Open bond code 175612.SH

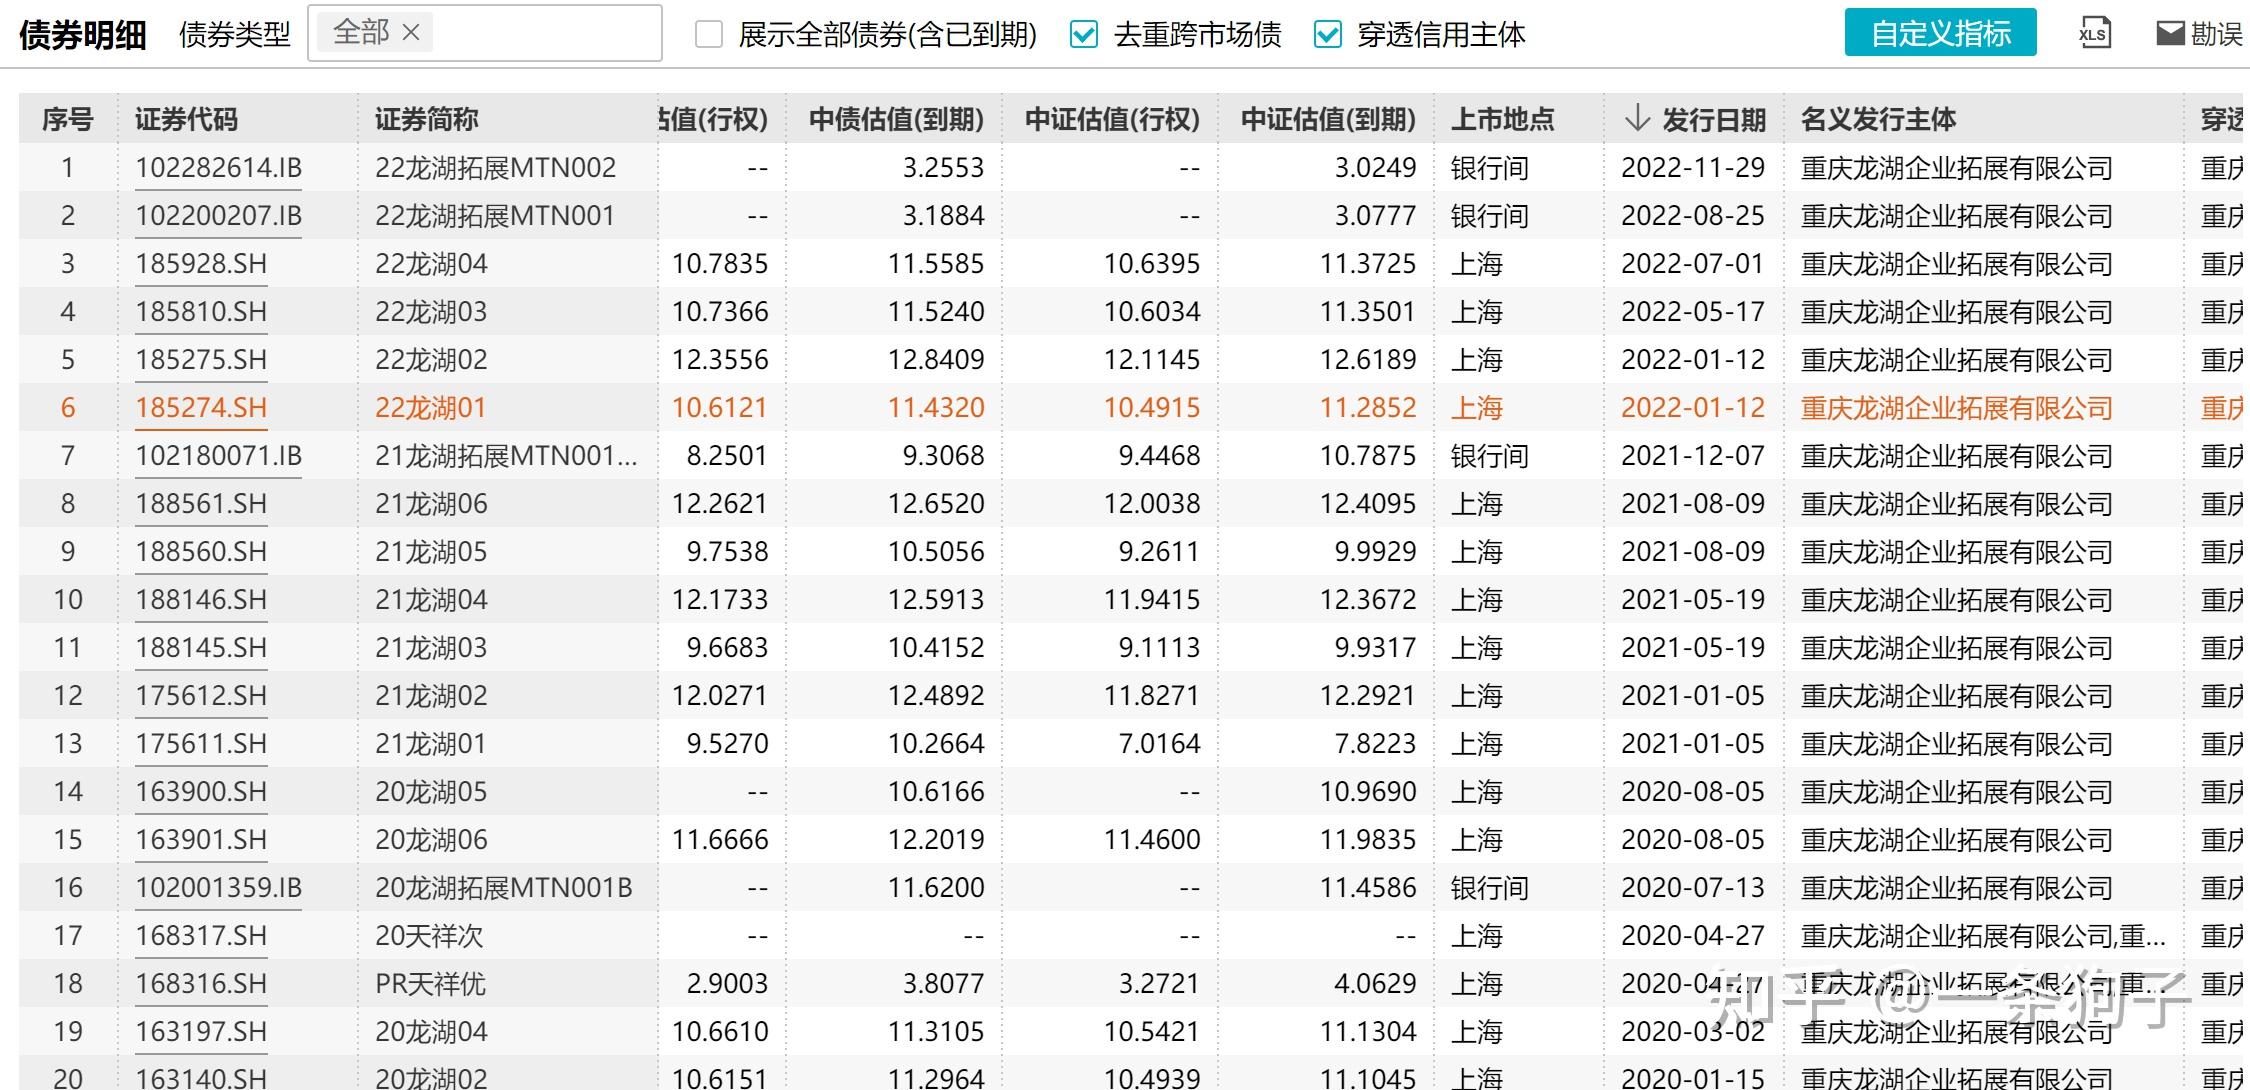(201, 695)
